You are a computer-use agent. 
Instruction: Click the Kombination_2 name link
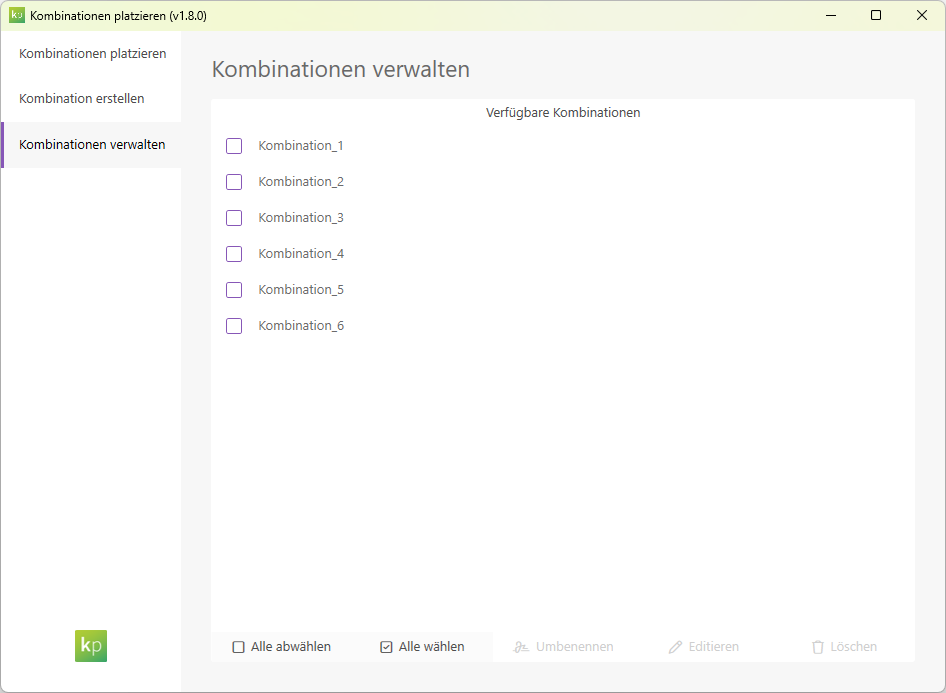pos(300,181)
